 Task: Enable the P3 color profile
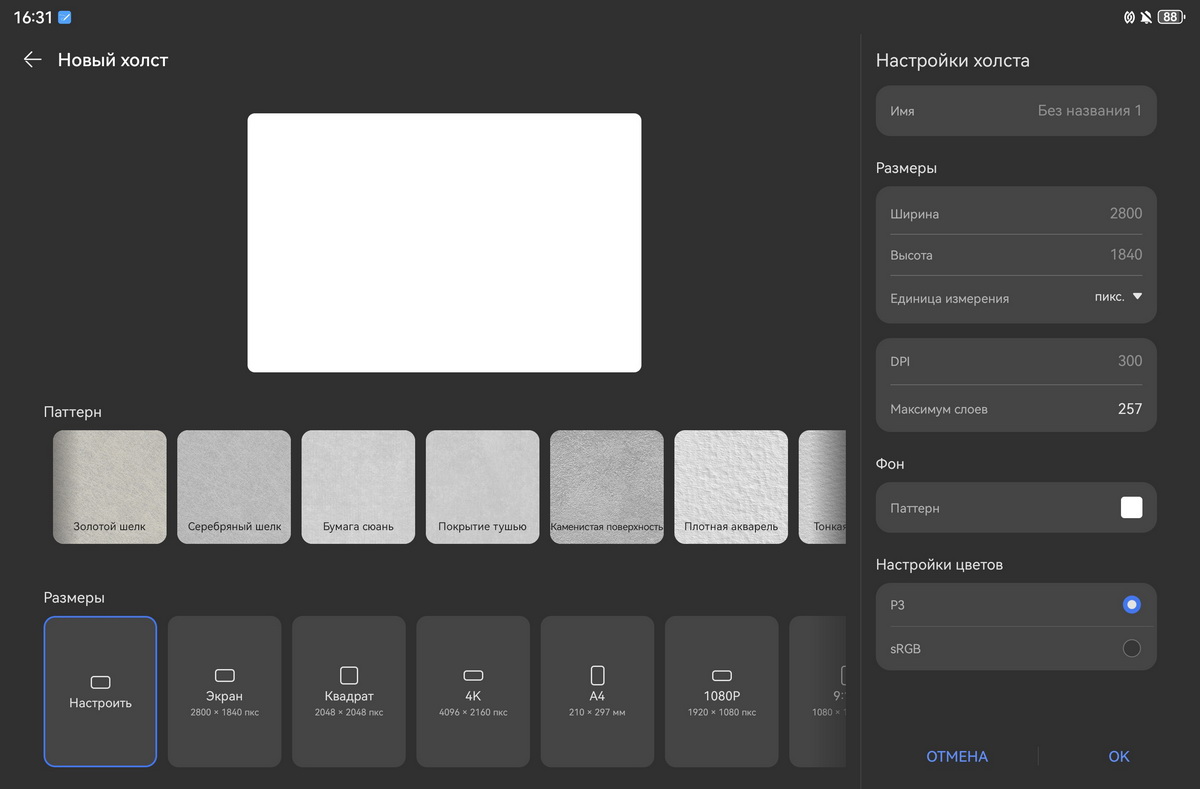click(1131, 605)
